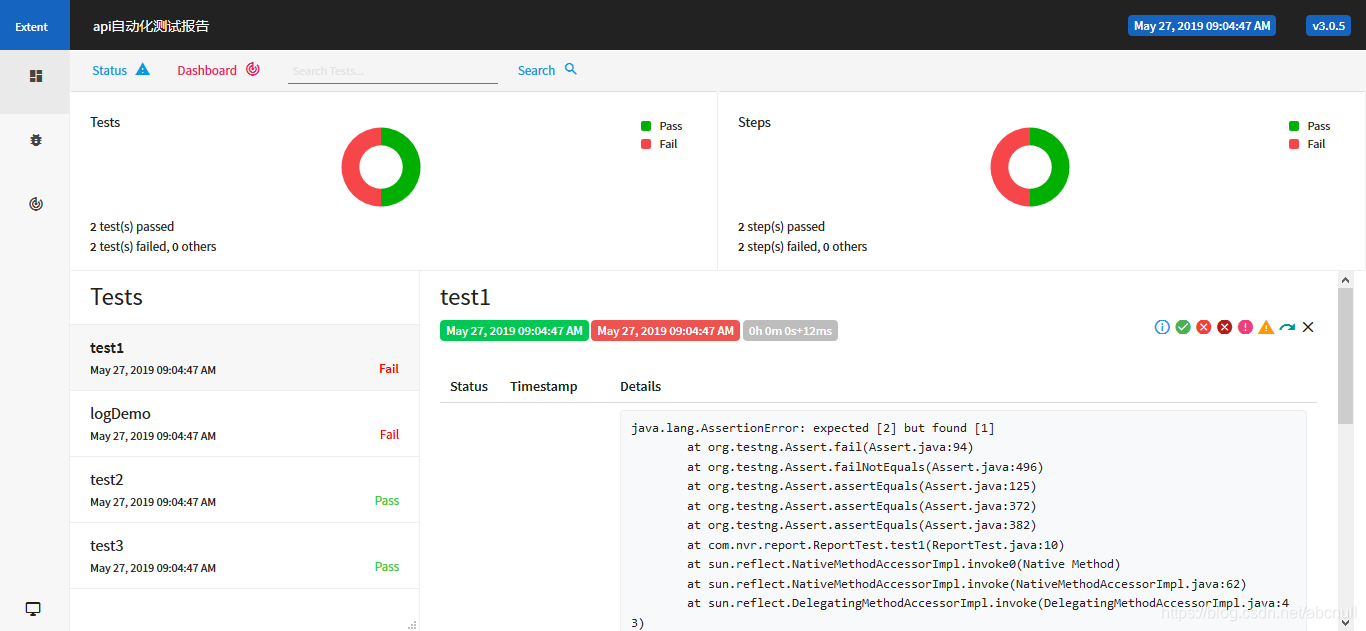Click red fail segment of Tests donut
This screenshot has width=1366, height=631.
pos(351,167)
